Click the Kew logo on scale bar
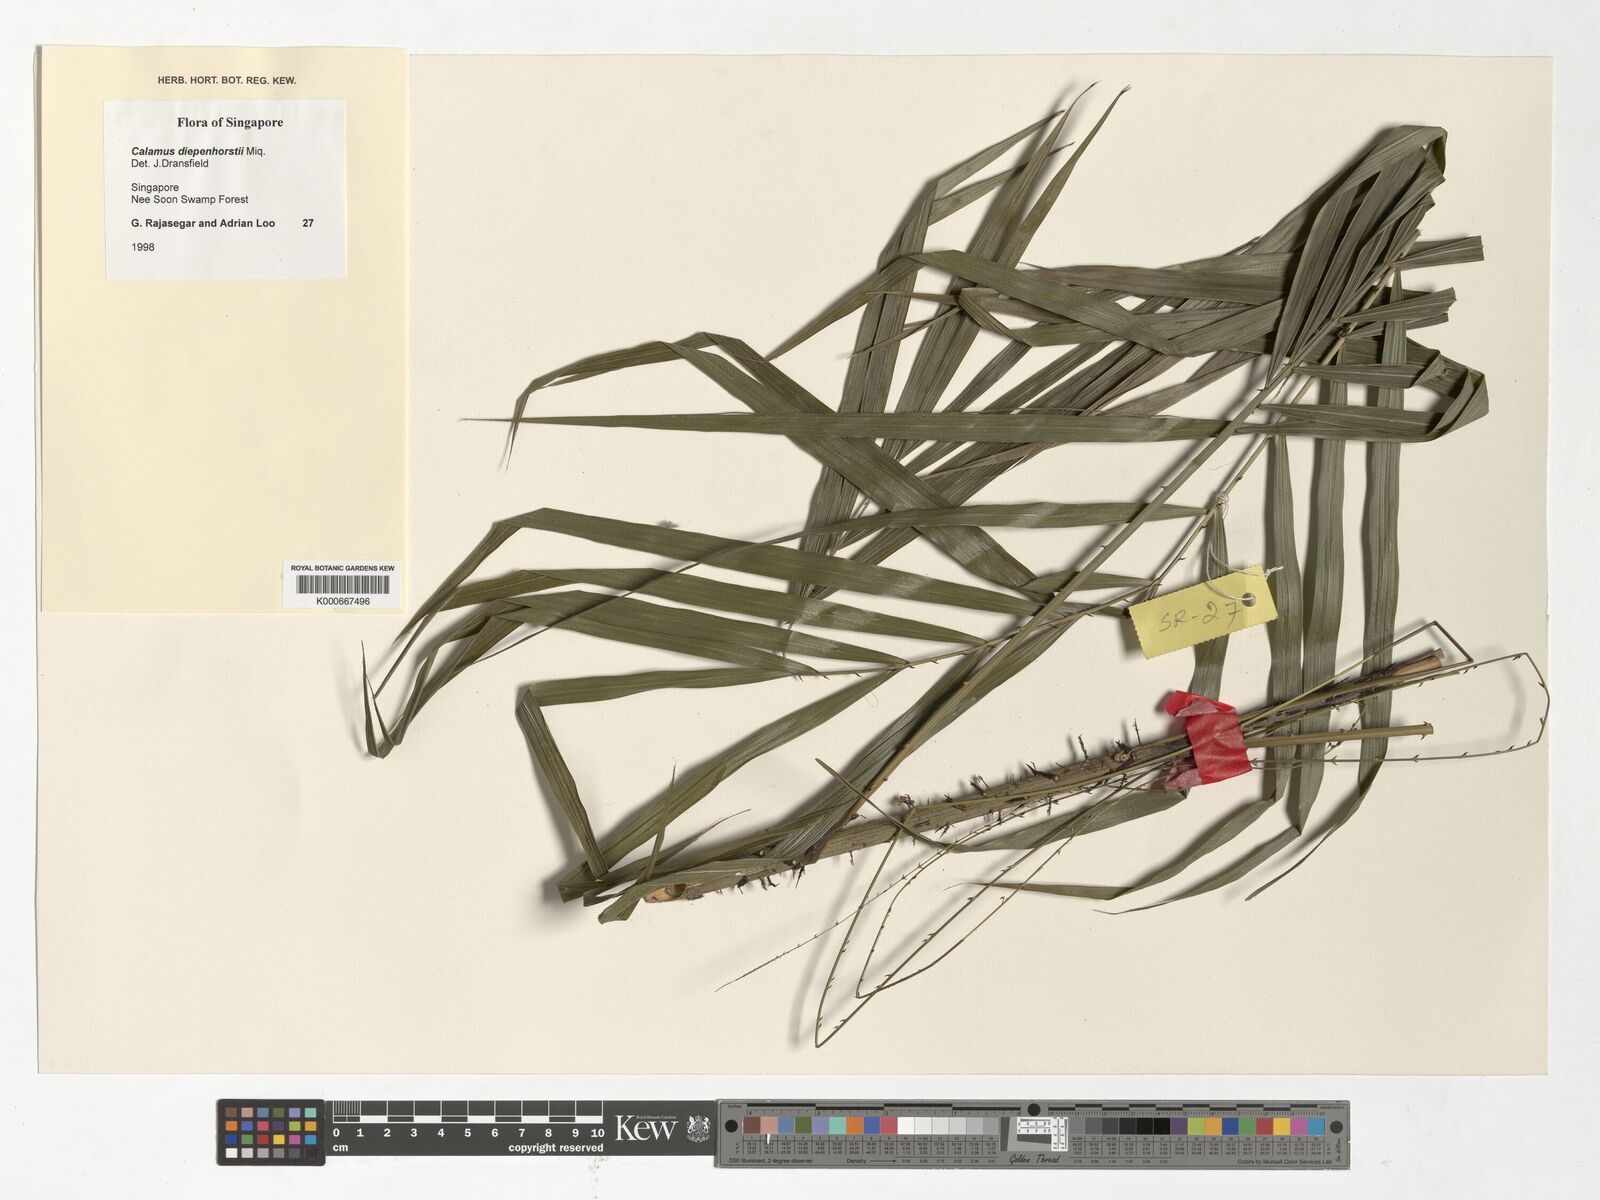The height and width of the screenshot is (1200, 1600). pyautogui.click(x=645, y=1129)
